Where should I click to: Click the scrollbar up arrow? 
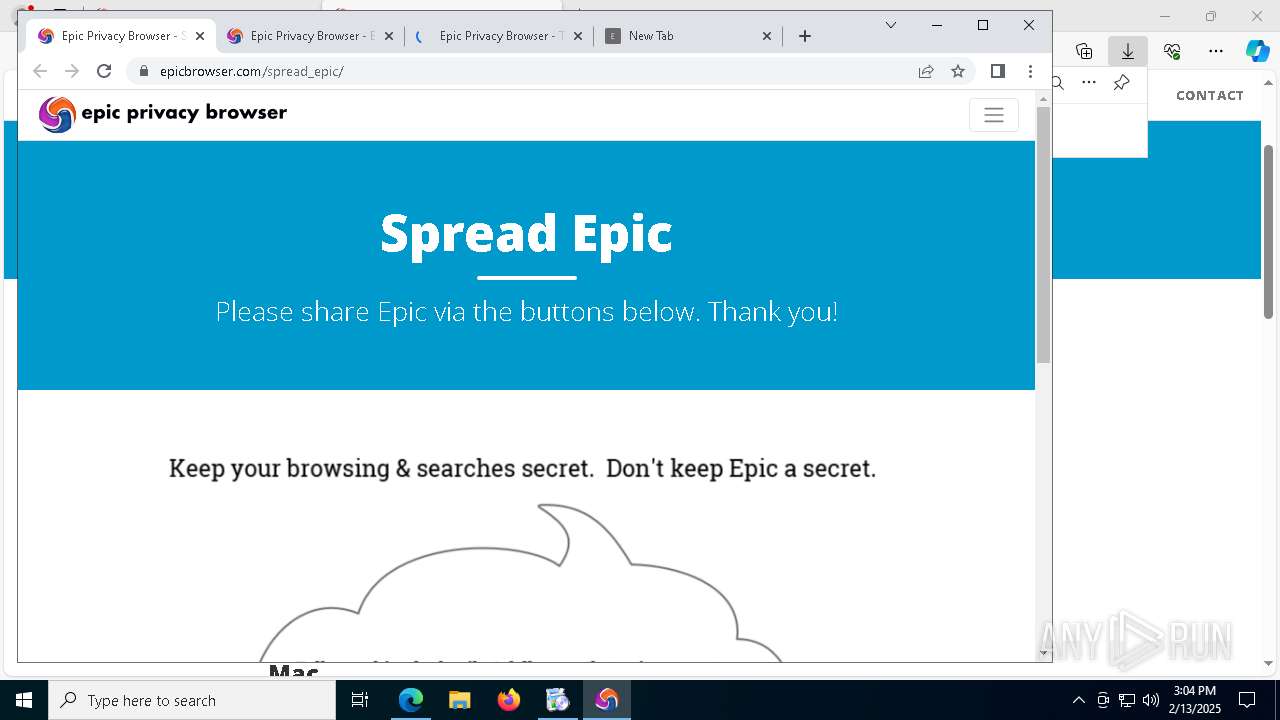1043,98
